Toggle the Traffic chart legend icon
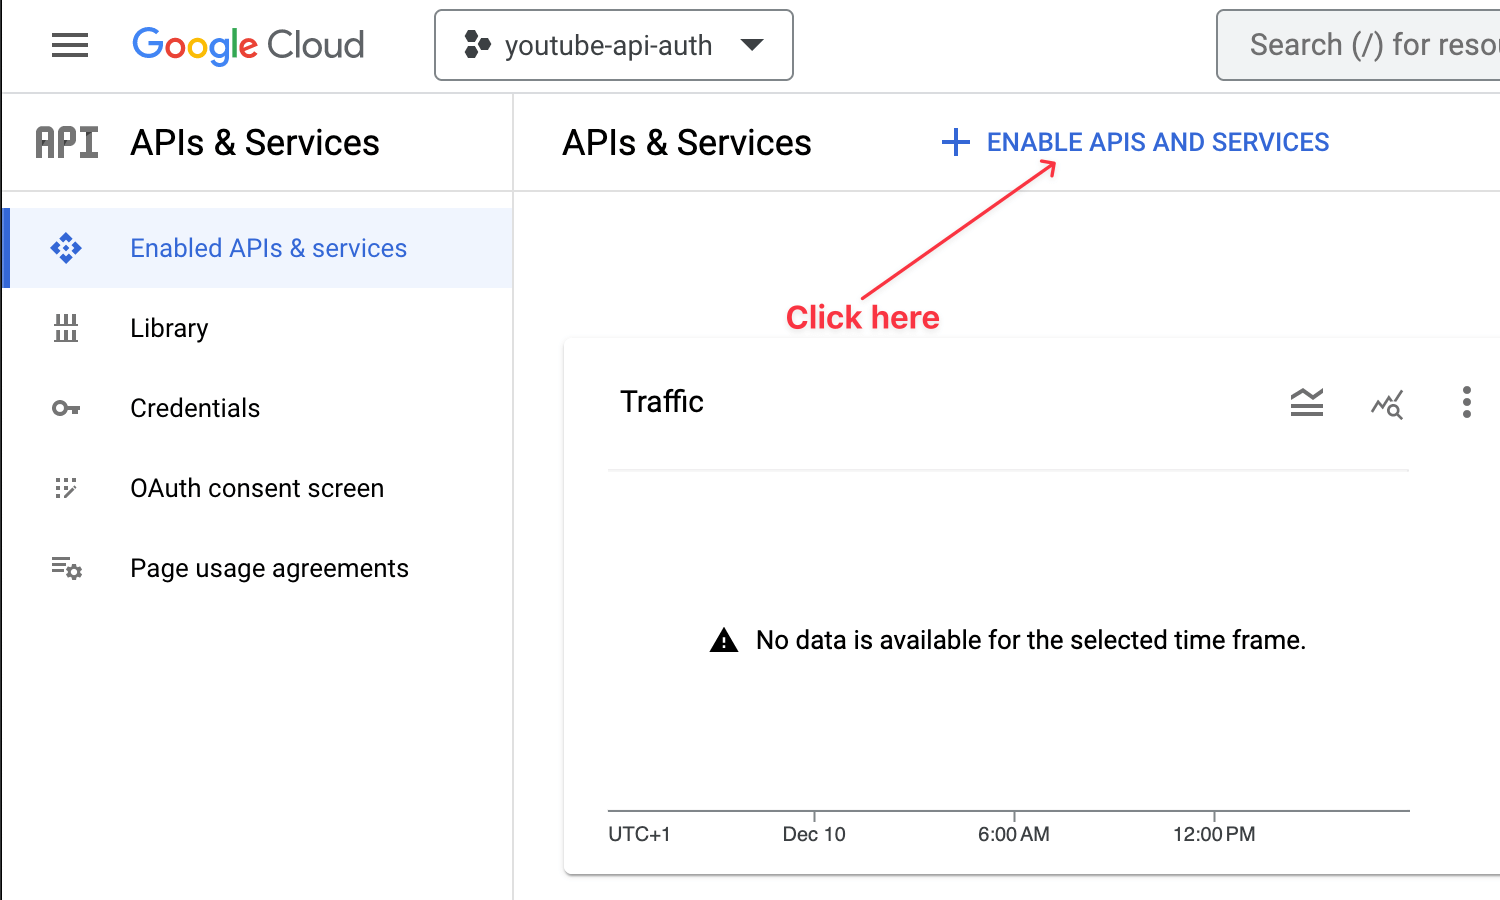Screen dimensions: 1500x900 (1306, 402)
